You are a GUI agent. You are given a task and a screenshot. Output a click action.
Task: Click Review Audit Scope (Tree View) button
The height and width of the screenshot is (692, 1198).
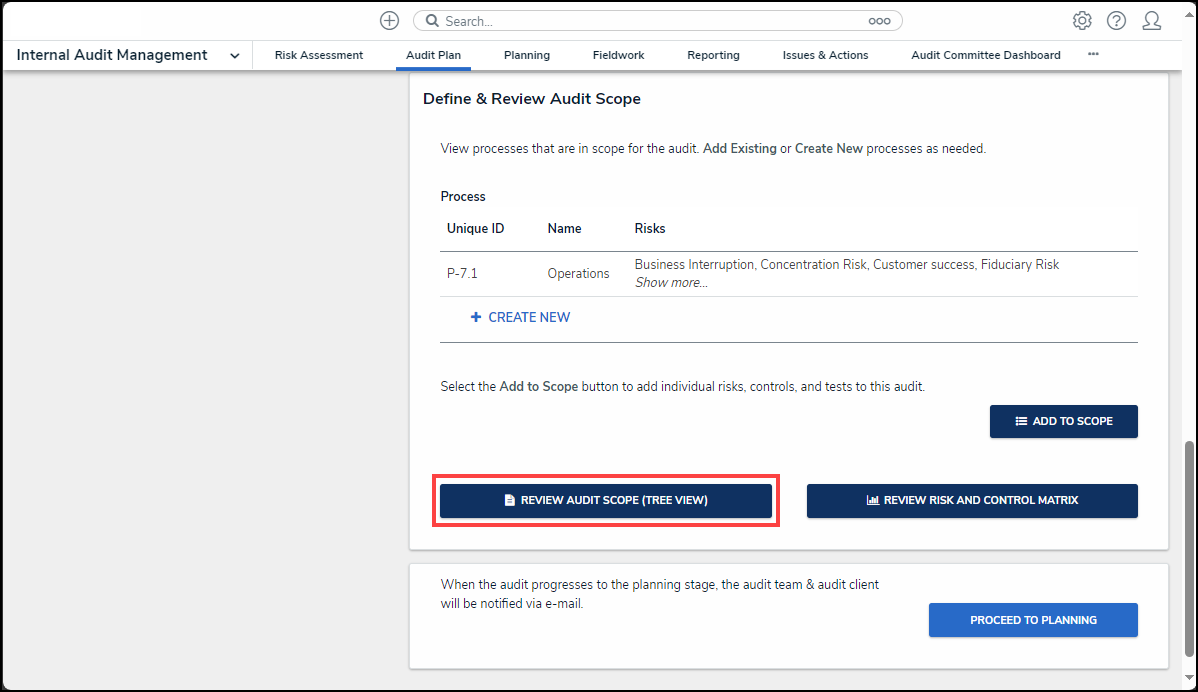[x=606, y=500]
